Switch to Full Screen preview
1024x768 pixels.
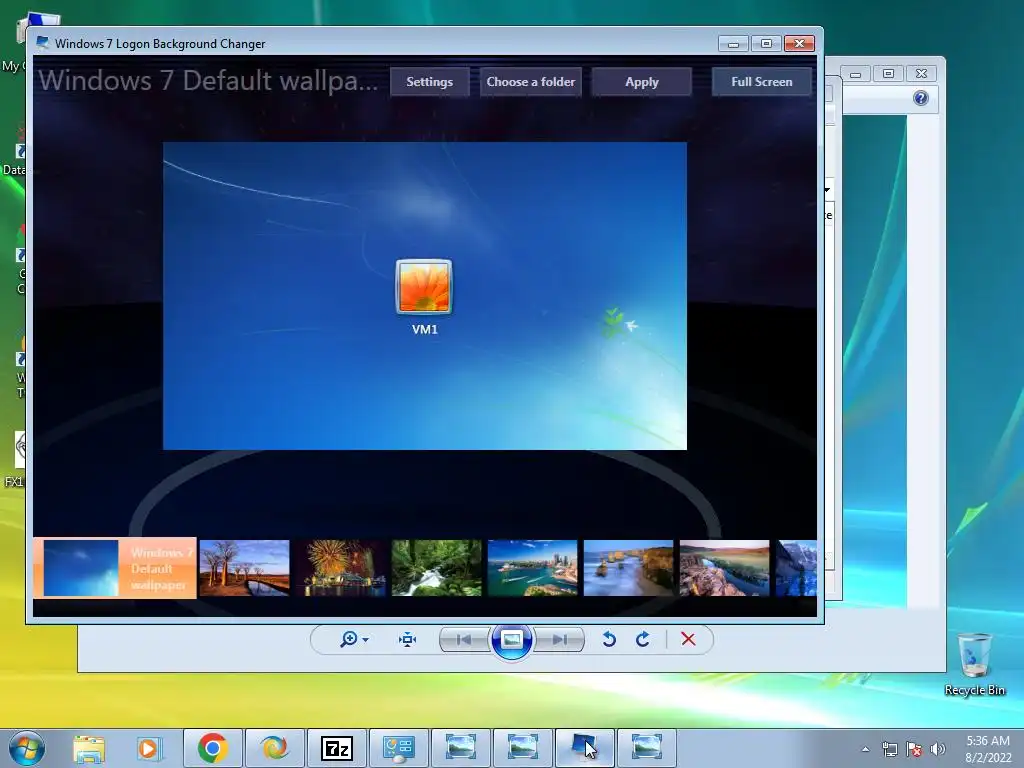point(761,82)
